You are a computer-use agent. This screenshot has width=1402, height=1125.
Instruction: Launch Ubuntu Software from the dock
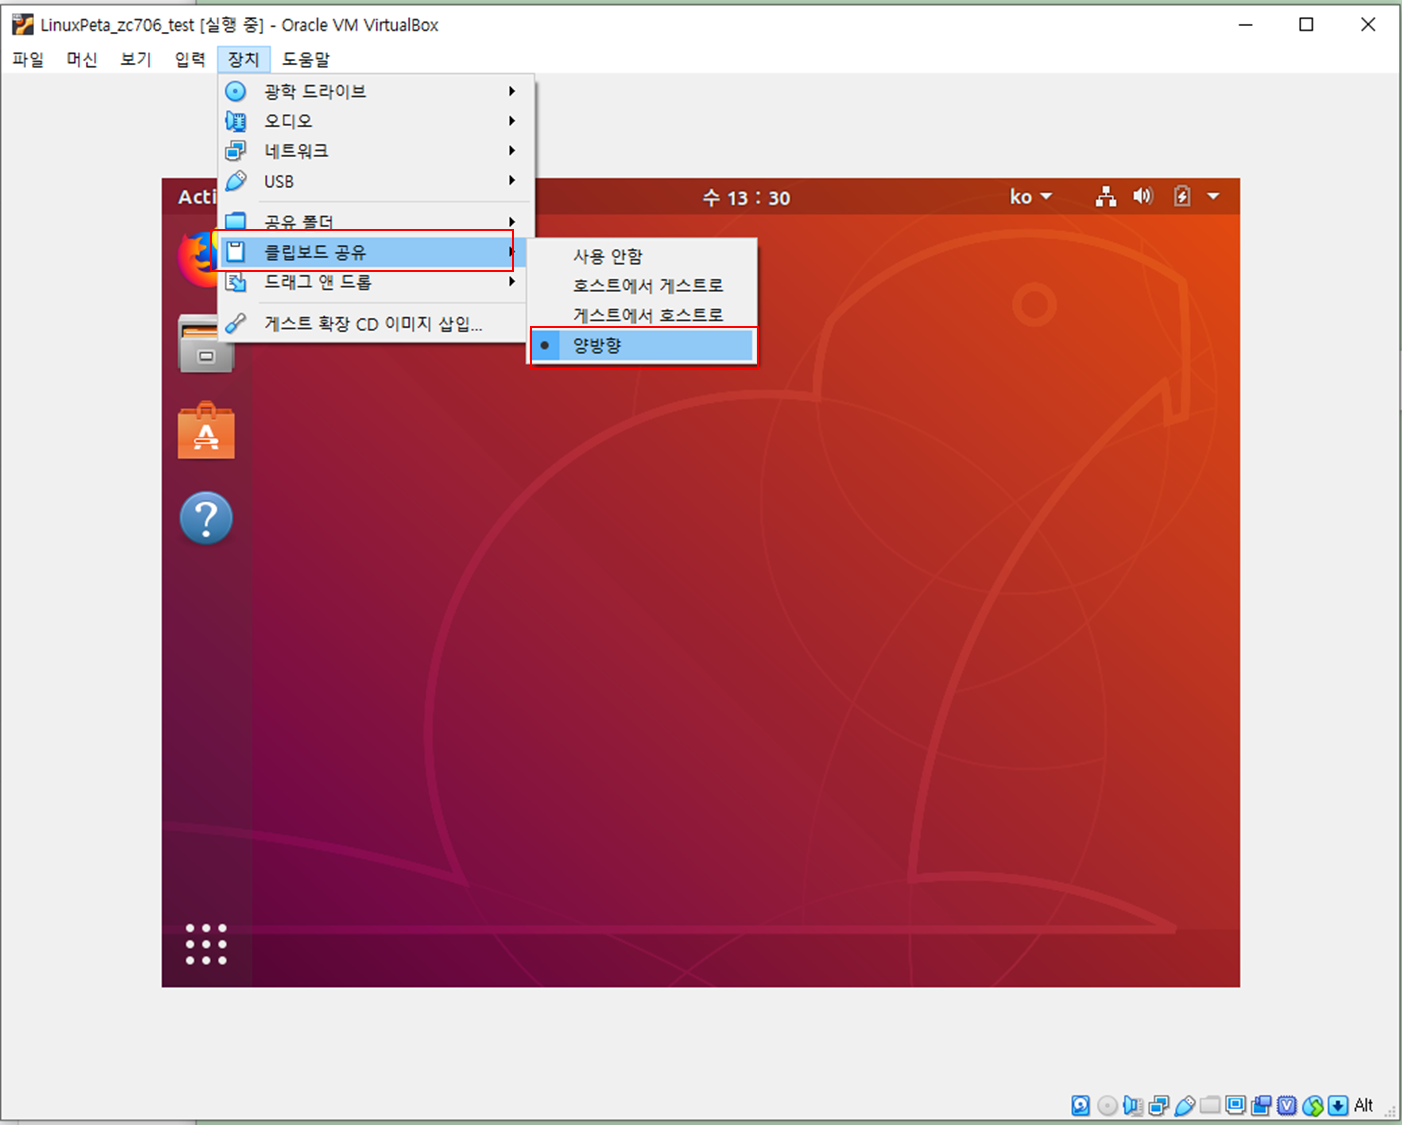pos(206,431)
